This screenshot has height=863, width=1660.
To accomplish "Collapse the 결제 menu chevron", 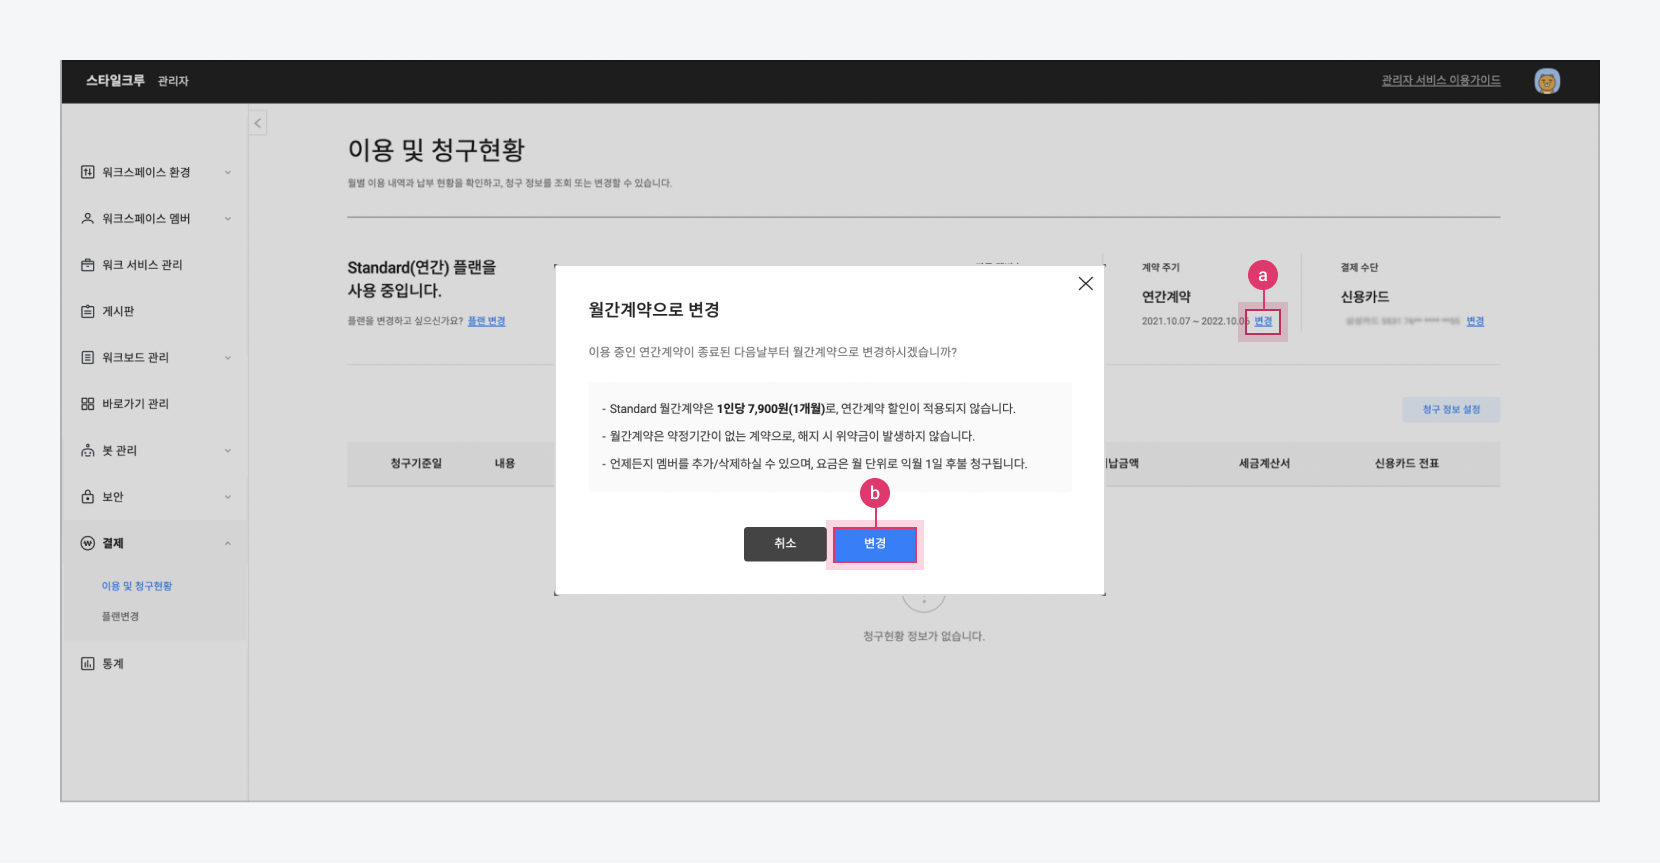I will (228, 543).
